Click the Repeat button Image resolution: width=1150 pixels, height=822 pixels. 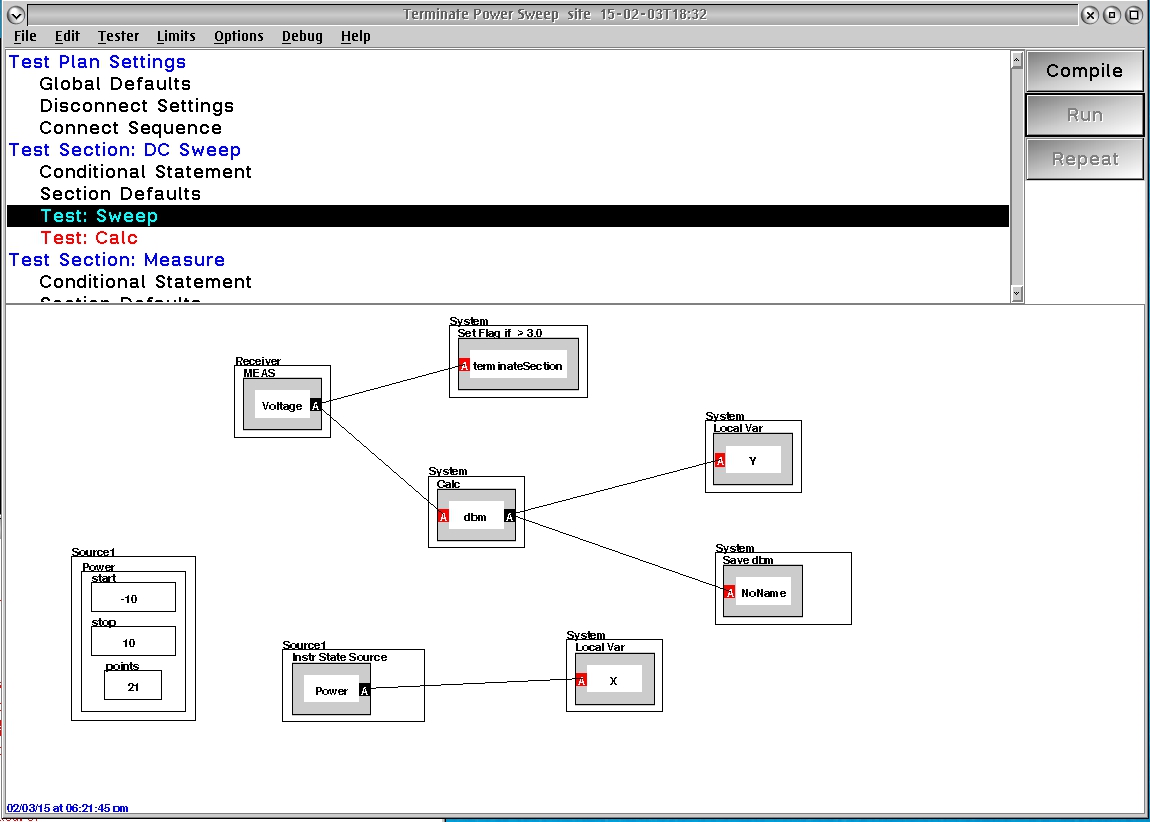1084,158
